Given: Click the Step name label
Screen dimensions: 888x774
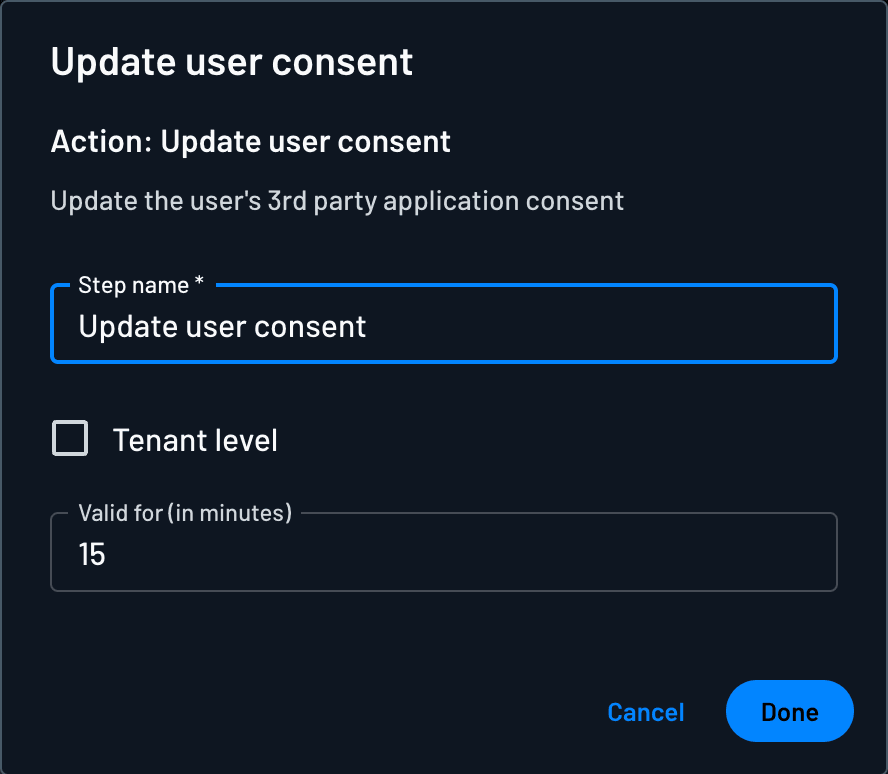Looking at the screenshot, I should [133, 285].
